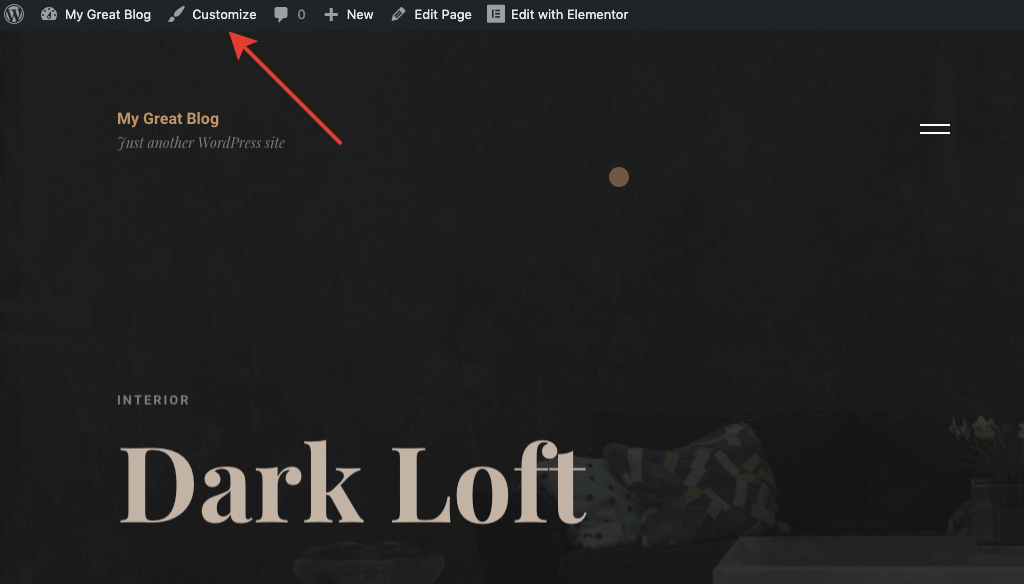Click the Edit Page pencil icon
The image size is (1024, 584).
(x=398, y=14)
